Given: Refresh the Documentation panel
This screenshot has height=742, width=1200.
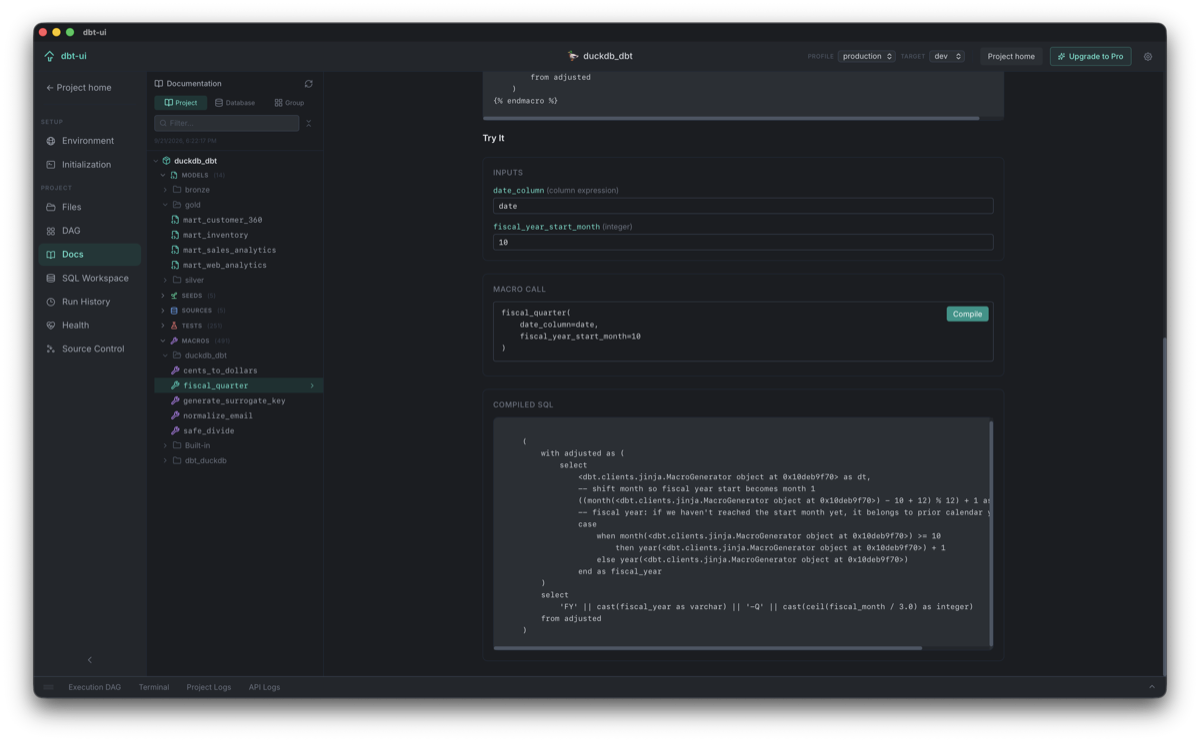Looking at the screenshot, I should tap(308, 84).
